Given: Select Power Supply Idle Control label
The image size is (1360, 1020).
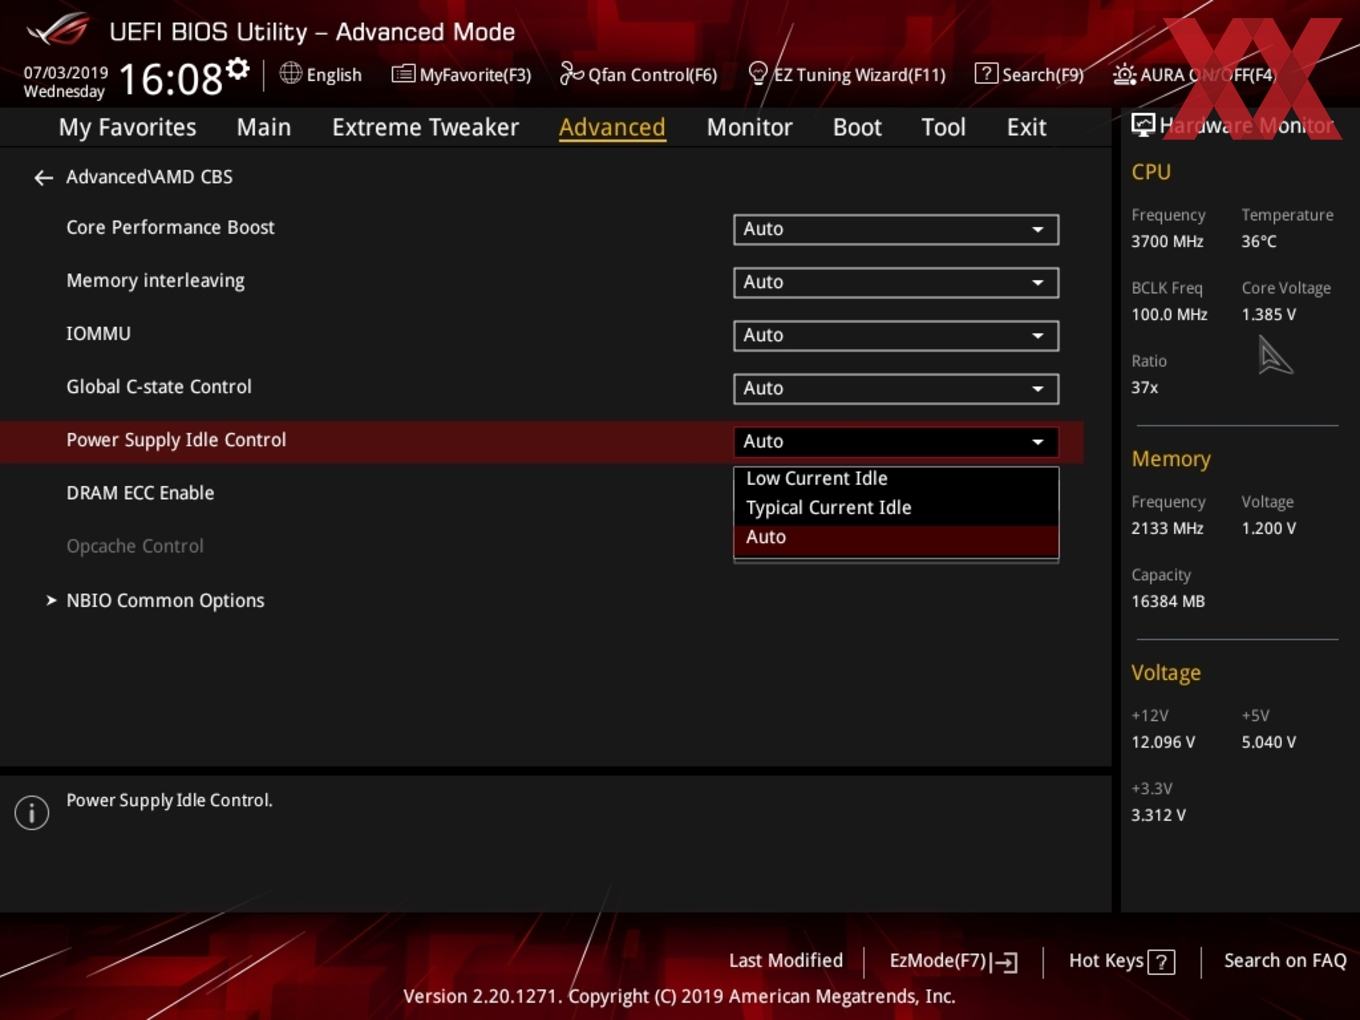Looking at the screenshot, I should pyautogui.click(x=176, y=440).
